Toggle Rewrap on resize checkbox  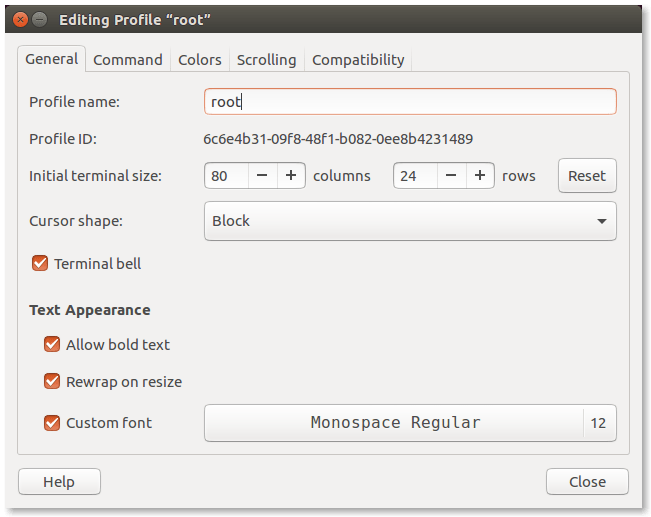pos(52,381)
